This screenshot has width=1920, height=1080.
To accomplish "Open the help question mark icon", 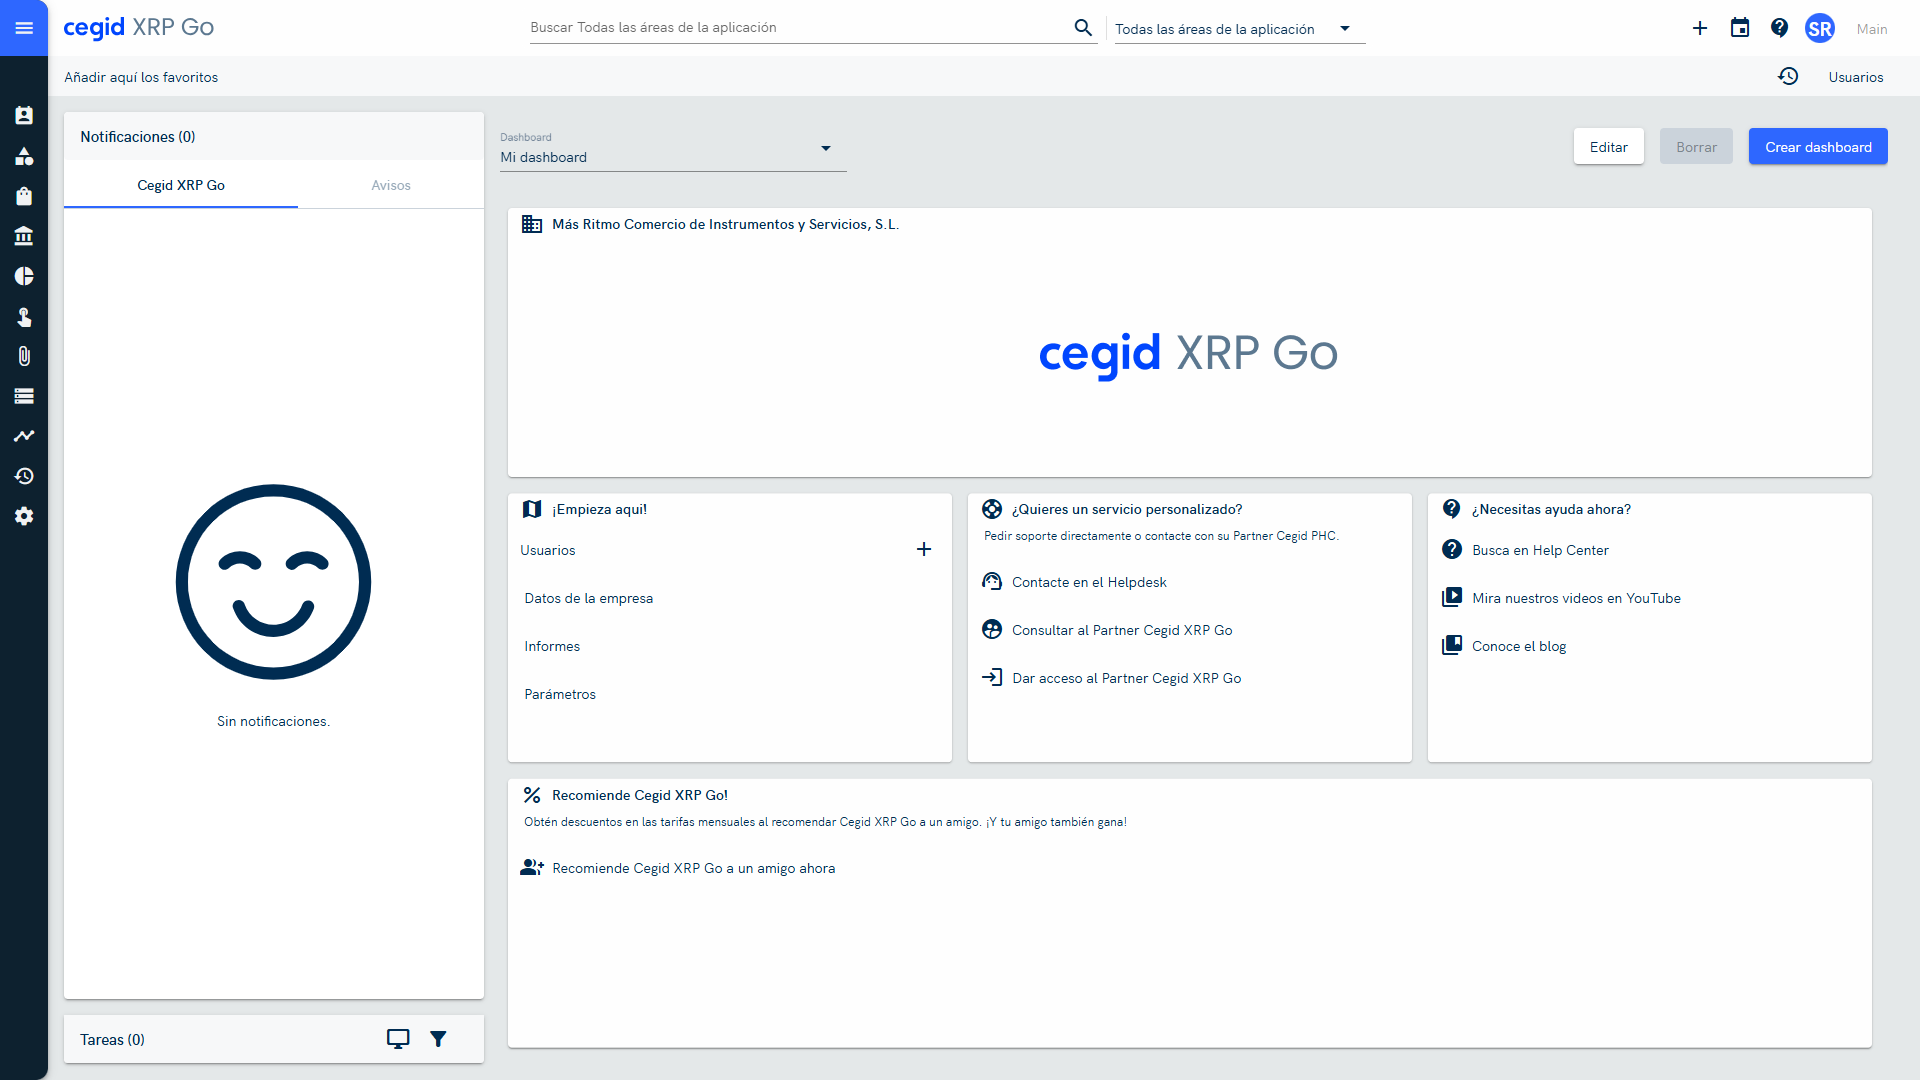I will (1779, 28).
